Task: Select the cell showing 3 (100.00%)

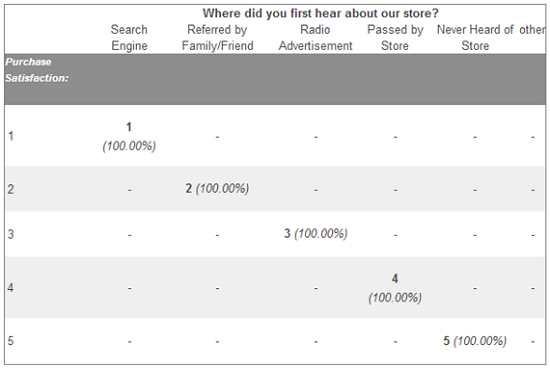Action: click(x=315, y=234)
